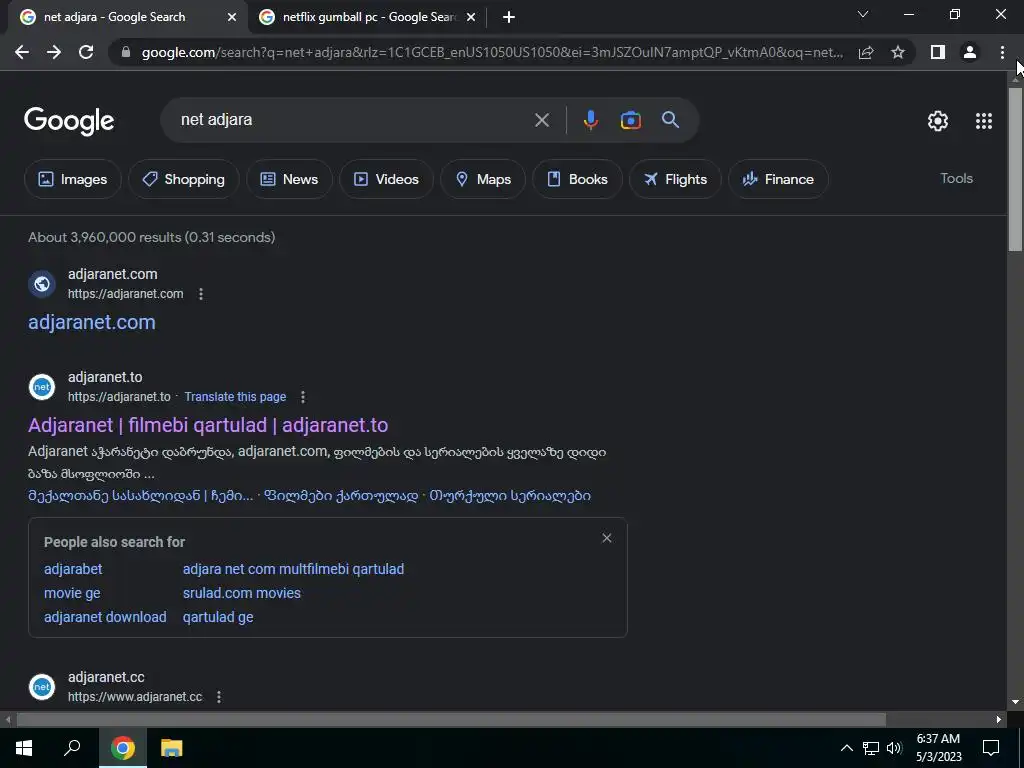Screen dimensions: 1024x768
Task: Search by voice microphone icon
Action: tap(590, 120)
